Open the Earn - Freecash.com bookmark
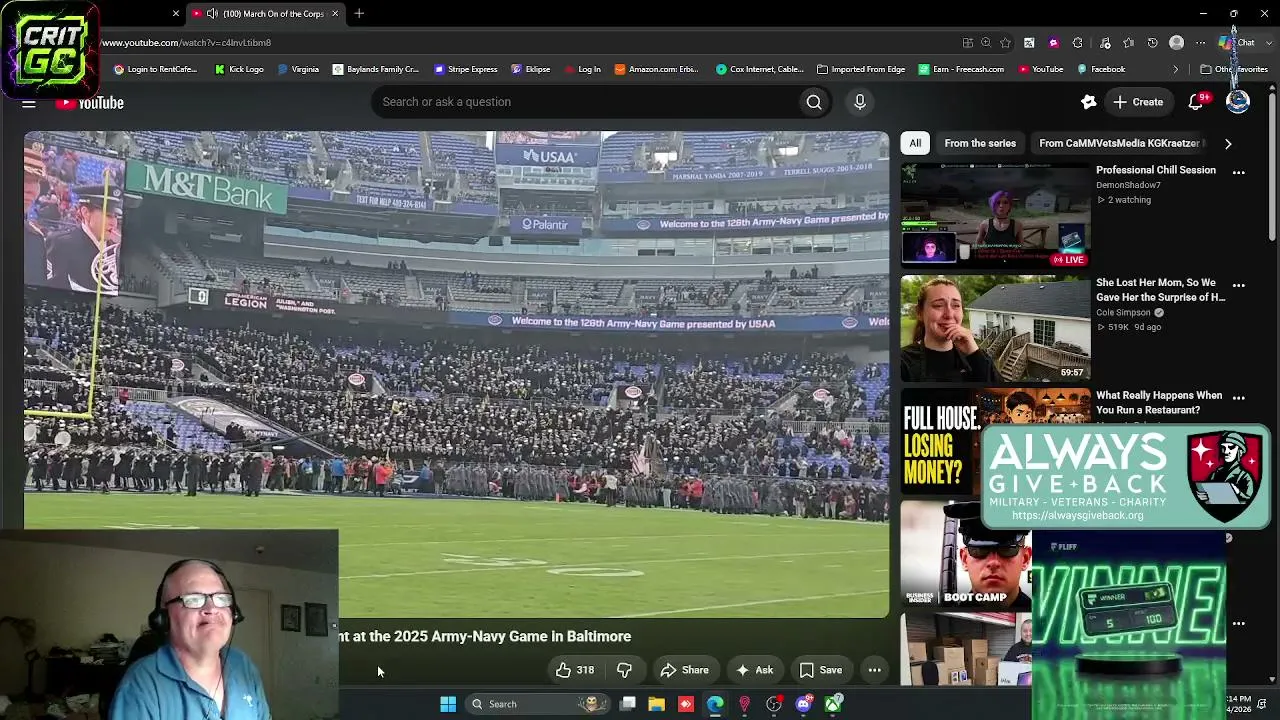Screen dimensions: 1280x720 961,70
